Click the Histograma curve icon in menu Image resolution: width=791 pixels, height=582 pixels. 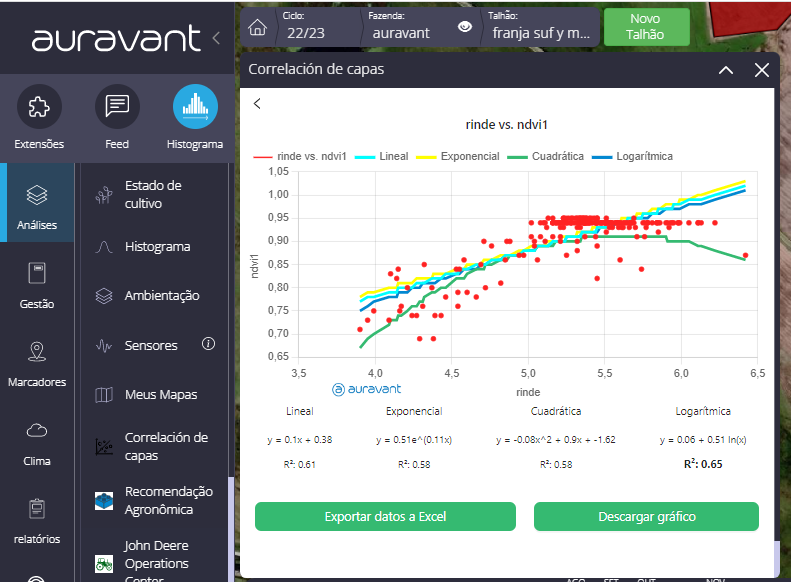pos(104,247)
